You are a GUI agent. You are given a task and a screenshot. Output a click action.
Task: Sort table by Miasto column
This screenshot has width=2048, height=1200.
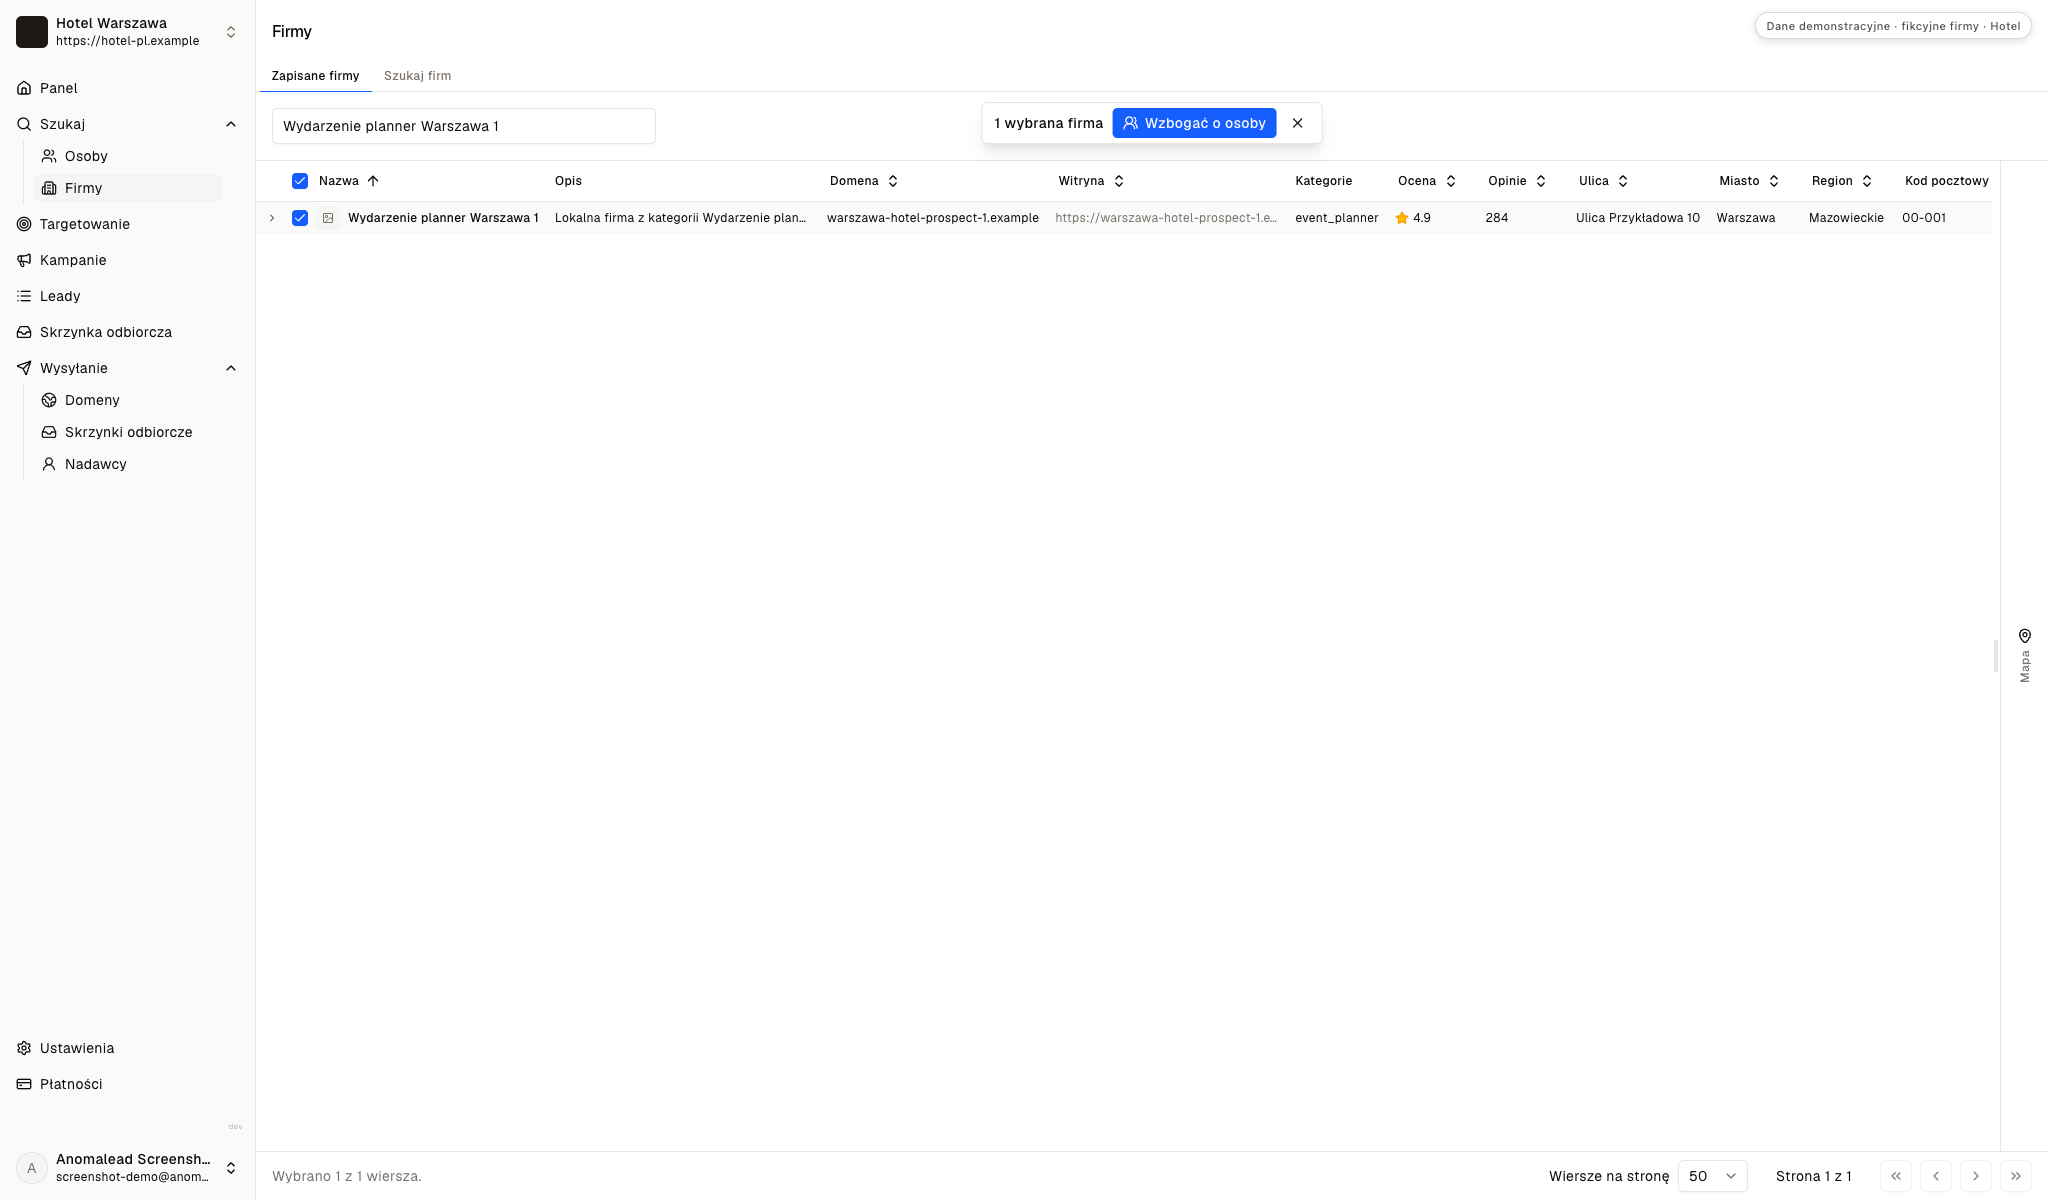1749,181
